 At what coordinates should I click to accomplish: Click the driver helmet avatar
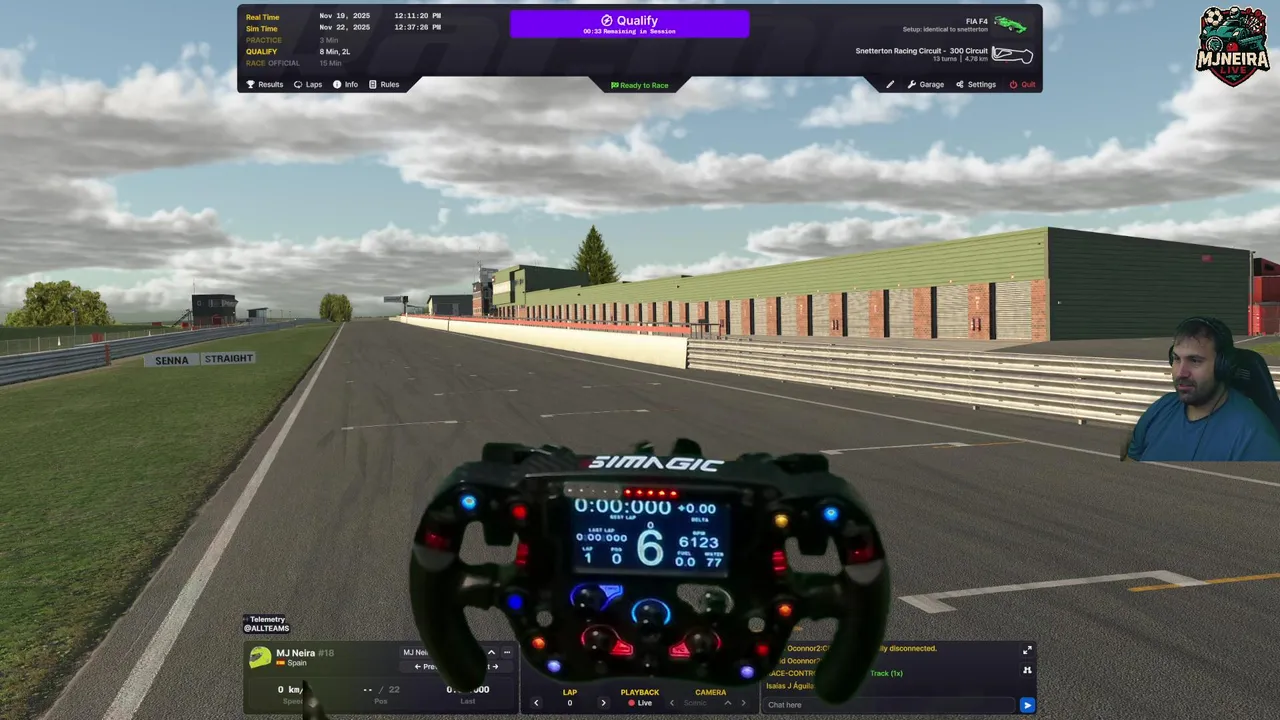[x=260, y=657]
